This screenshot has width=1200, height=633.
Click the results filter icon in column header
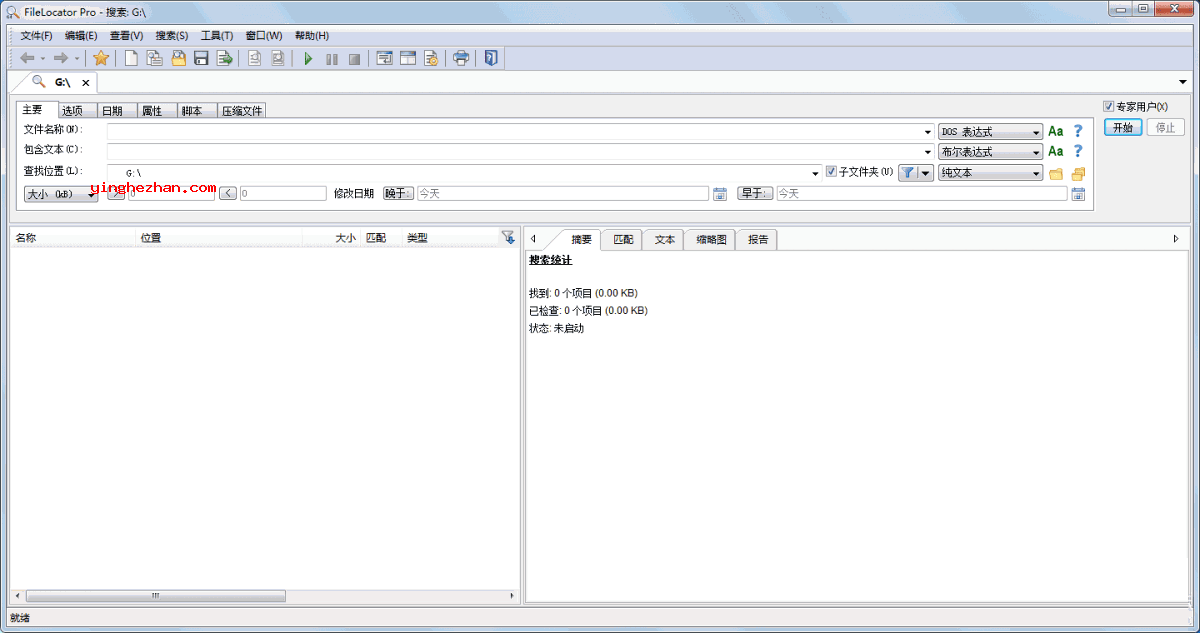point(508,237)
